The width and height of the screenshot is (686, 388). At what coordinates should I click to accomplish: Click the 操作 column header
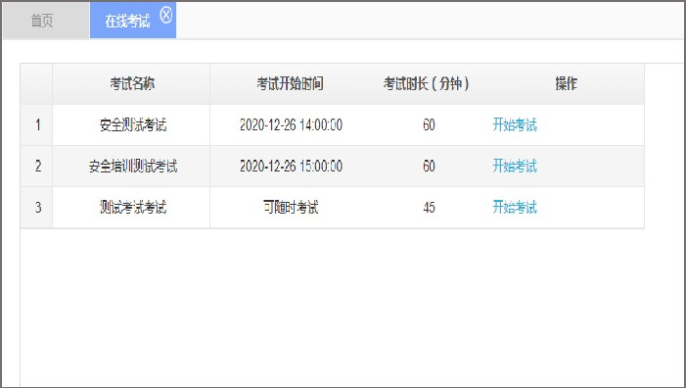click(x=566, y=84)
